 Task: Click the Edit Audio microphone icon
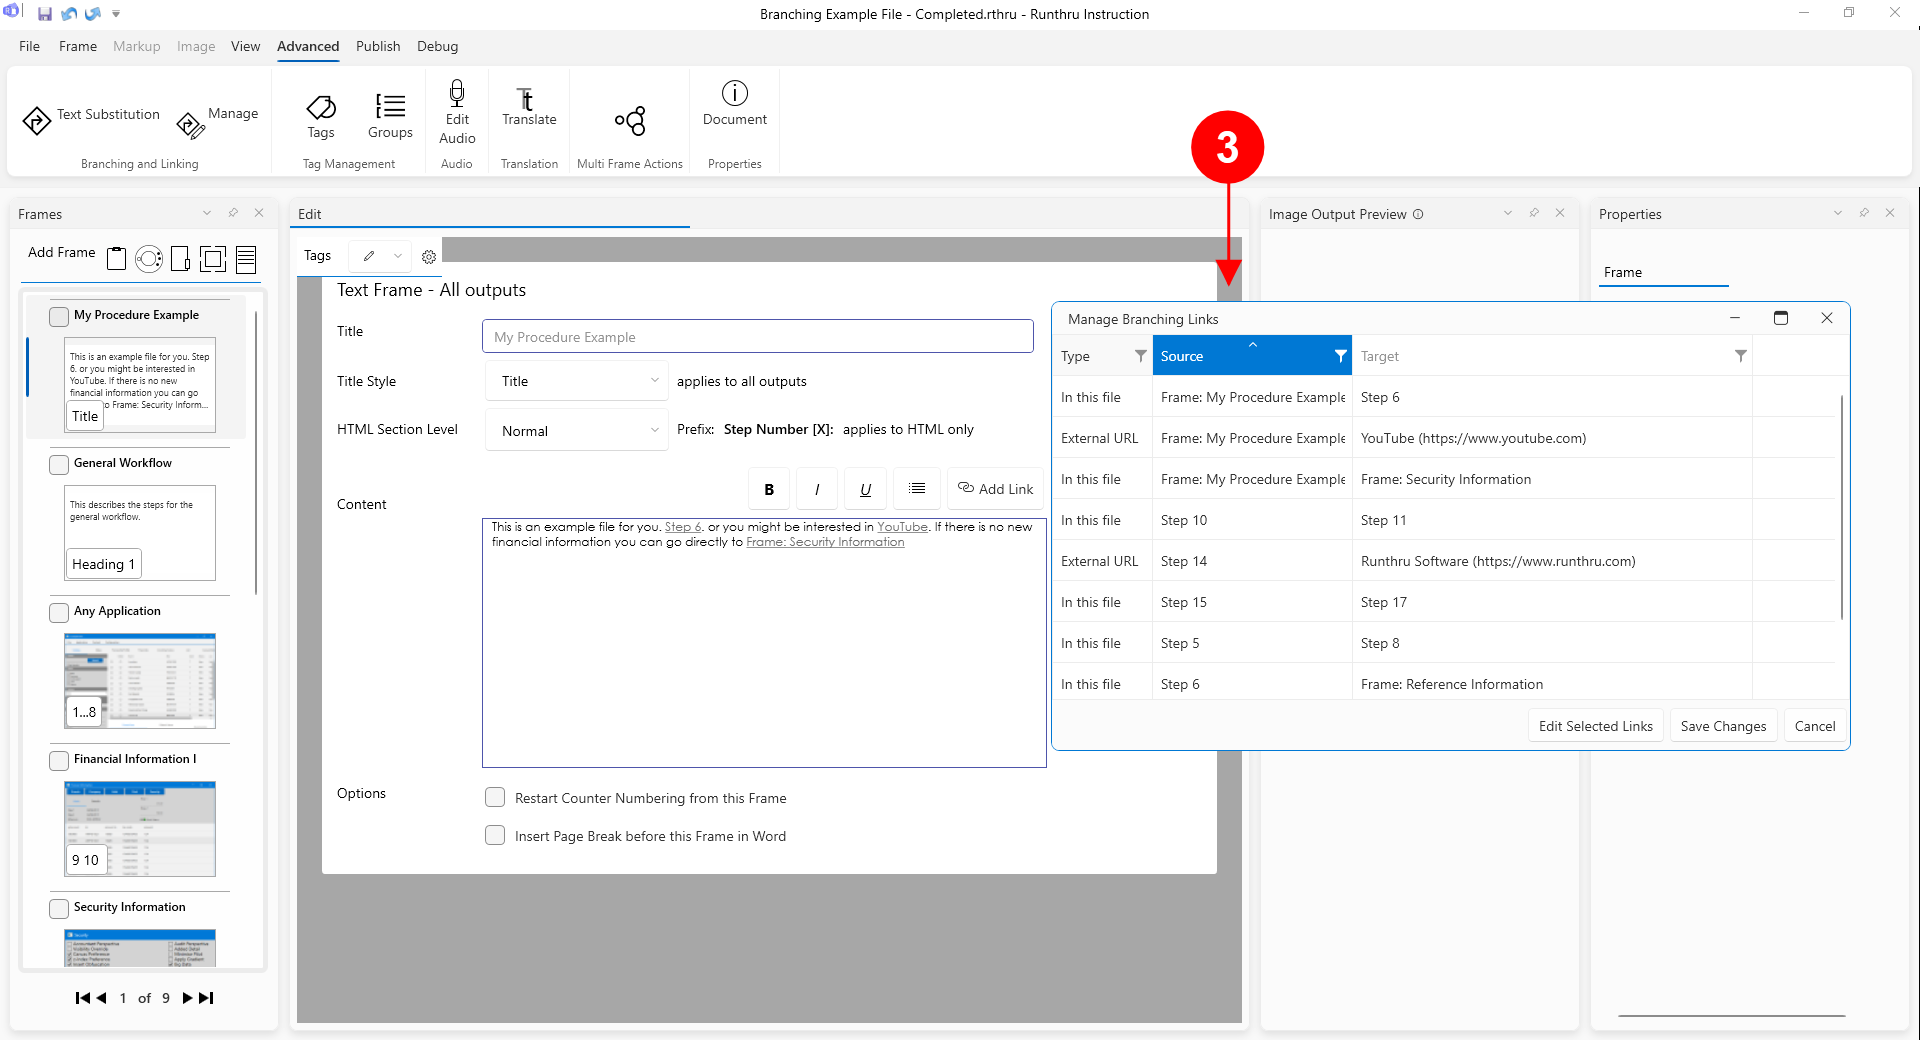tap(457, 94)
